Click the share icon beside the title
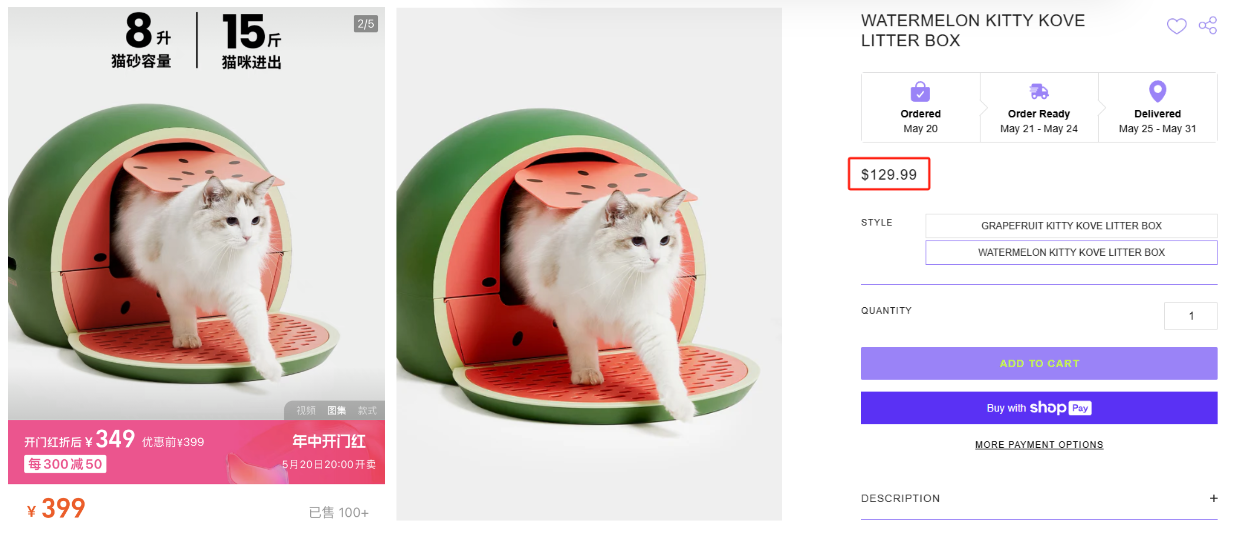This screenshot has width=1234, height=534. coord(1208,26)
